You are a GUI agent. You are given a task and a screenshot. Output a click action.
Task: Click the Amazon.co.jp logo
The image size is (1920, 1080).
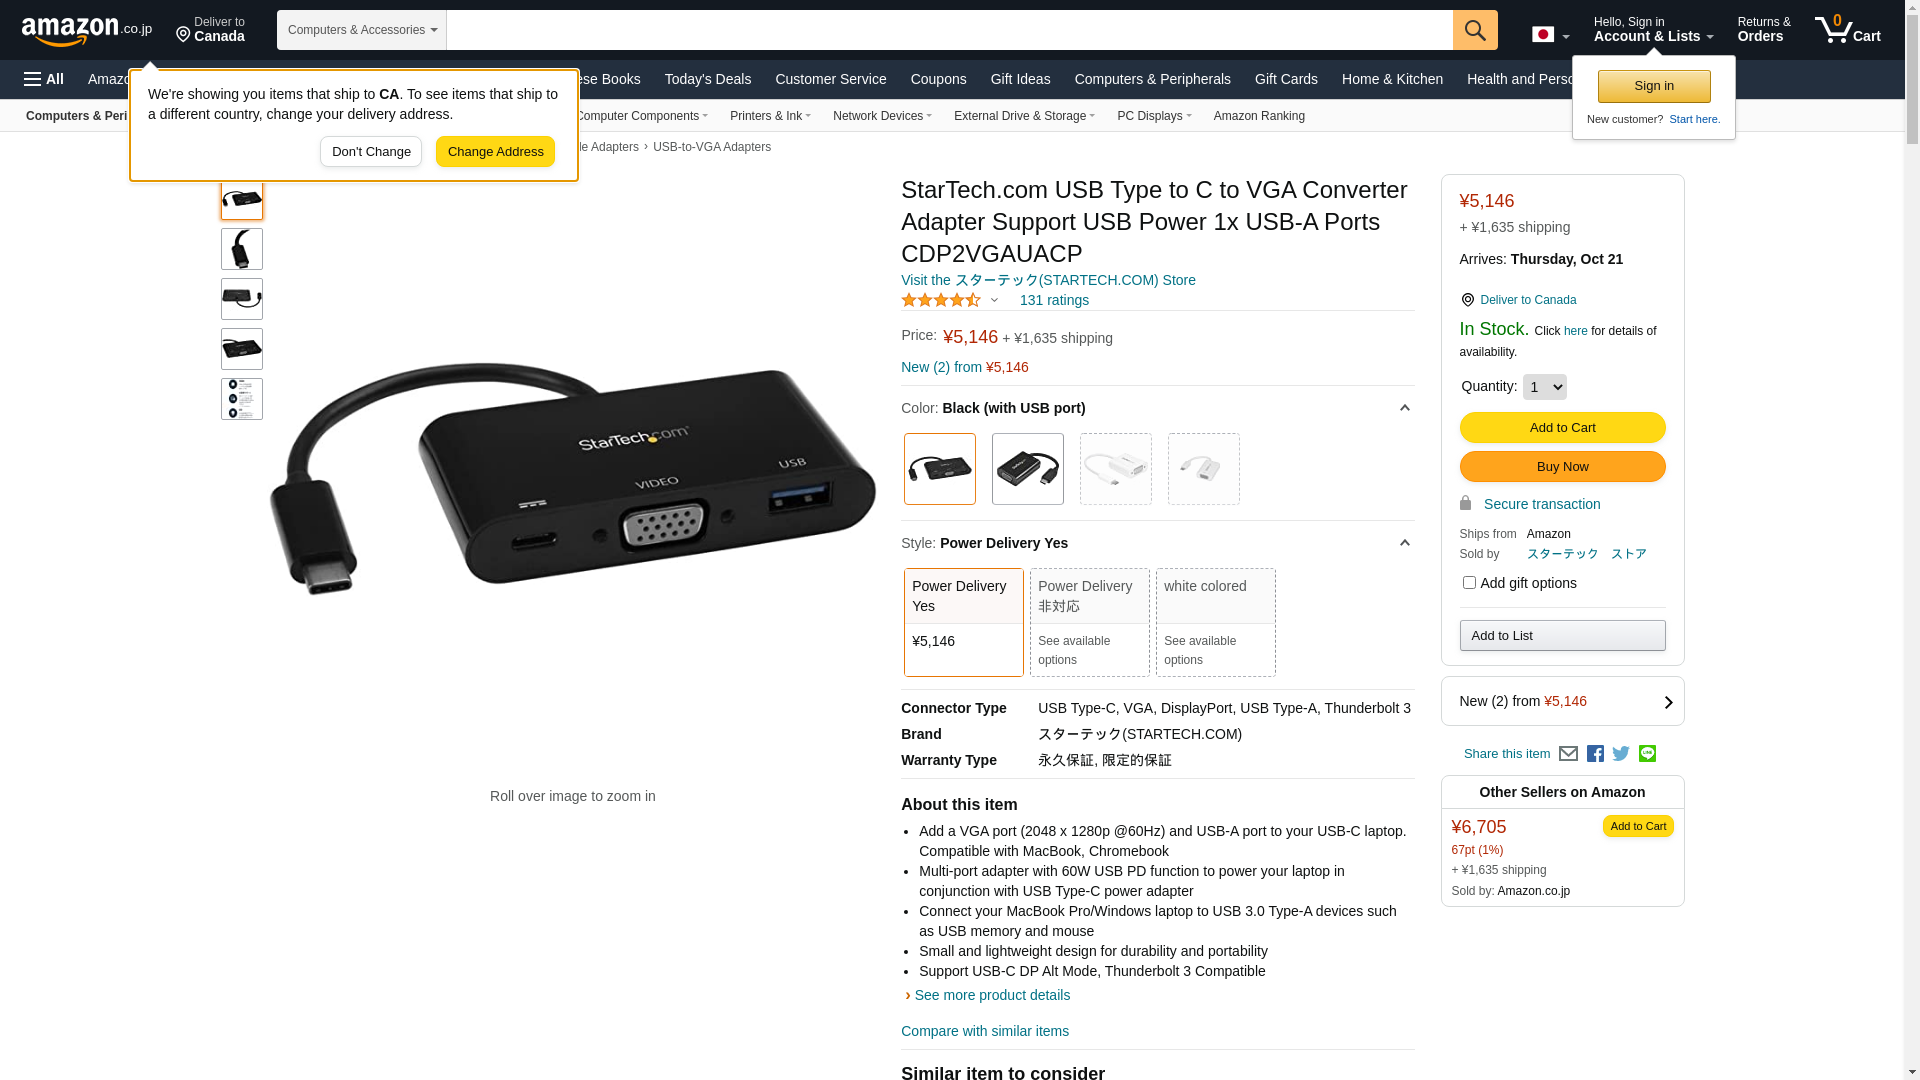click(87, 31)
